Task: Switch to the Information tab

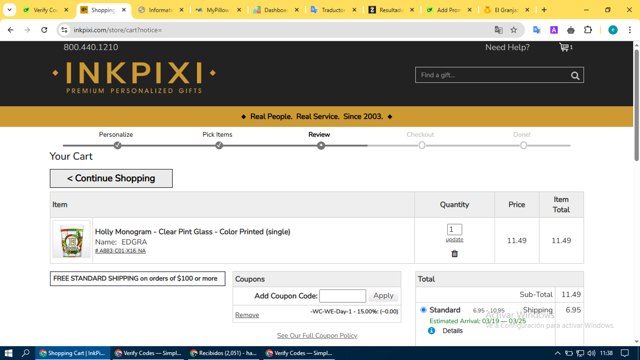Action: pos(161,10)
